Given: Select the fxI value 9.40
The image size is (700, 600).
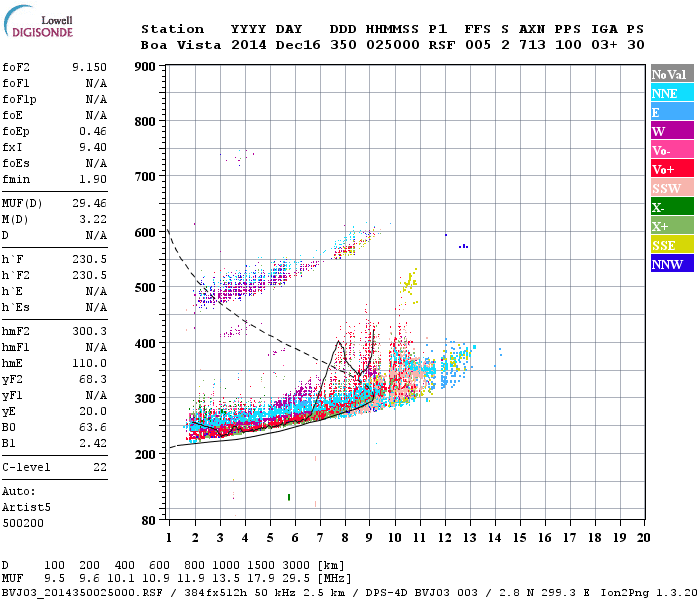Looking at the screenshot, I should coord(93,147).
